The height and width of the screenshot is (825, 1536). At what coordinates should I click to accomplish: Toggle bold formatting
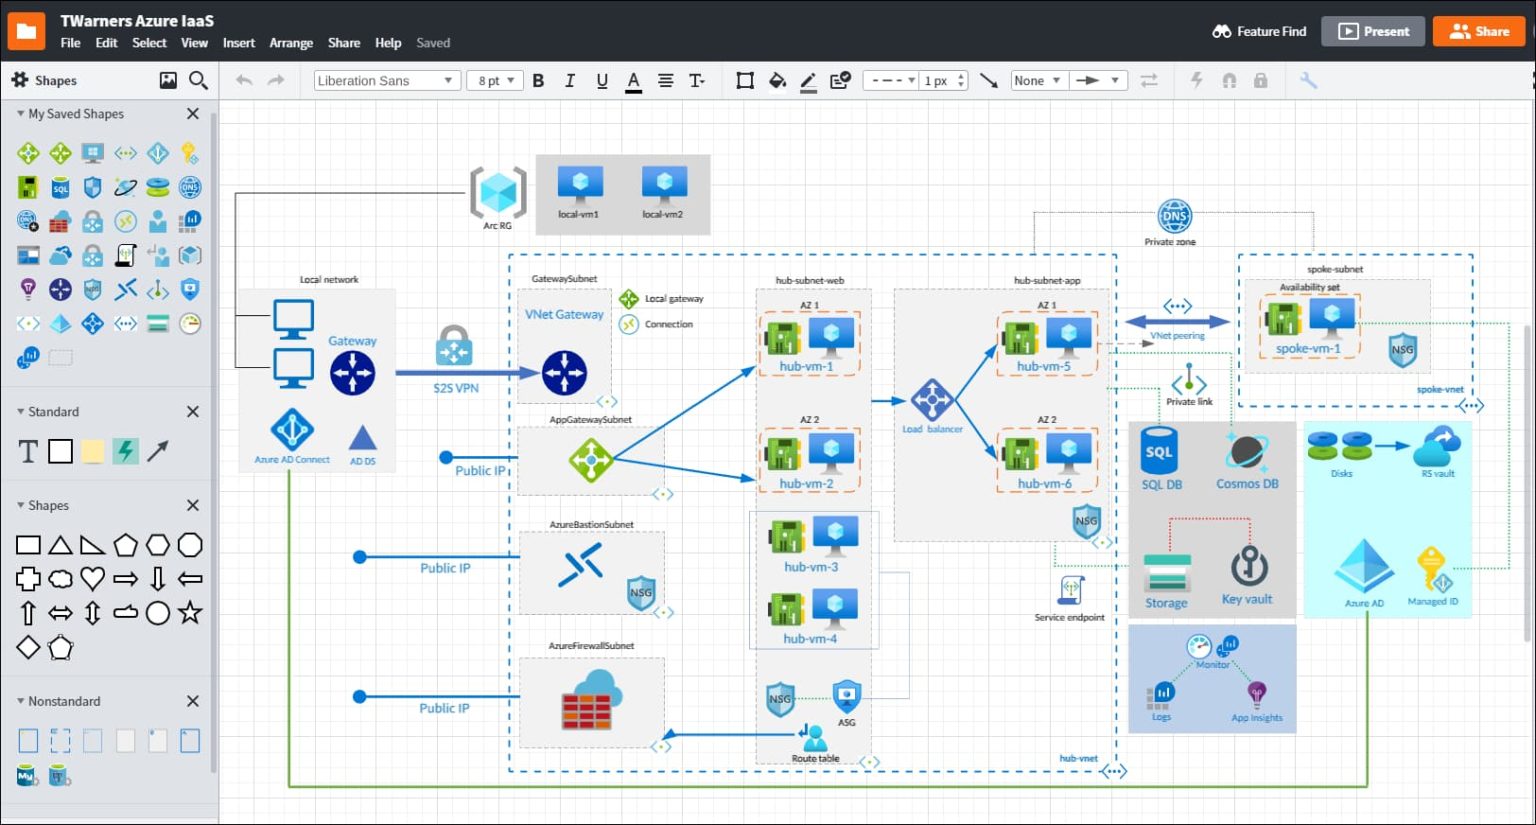538,80
